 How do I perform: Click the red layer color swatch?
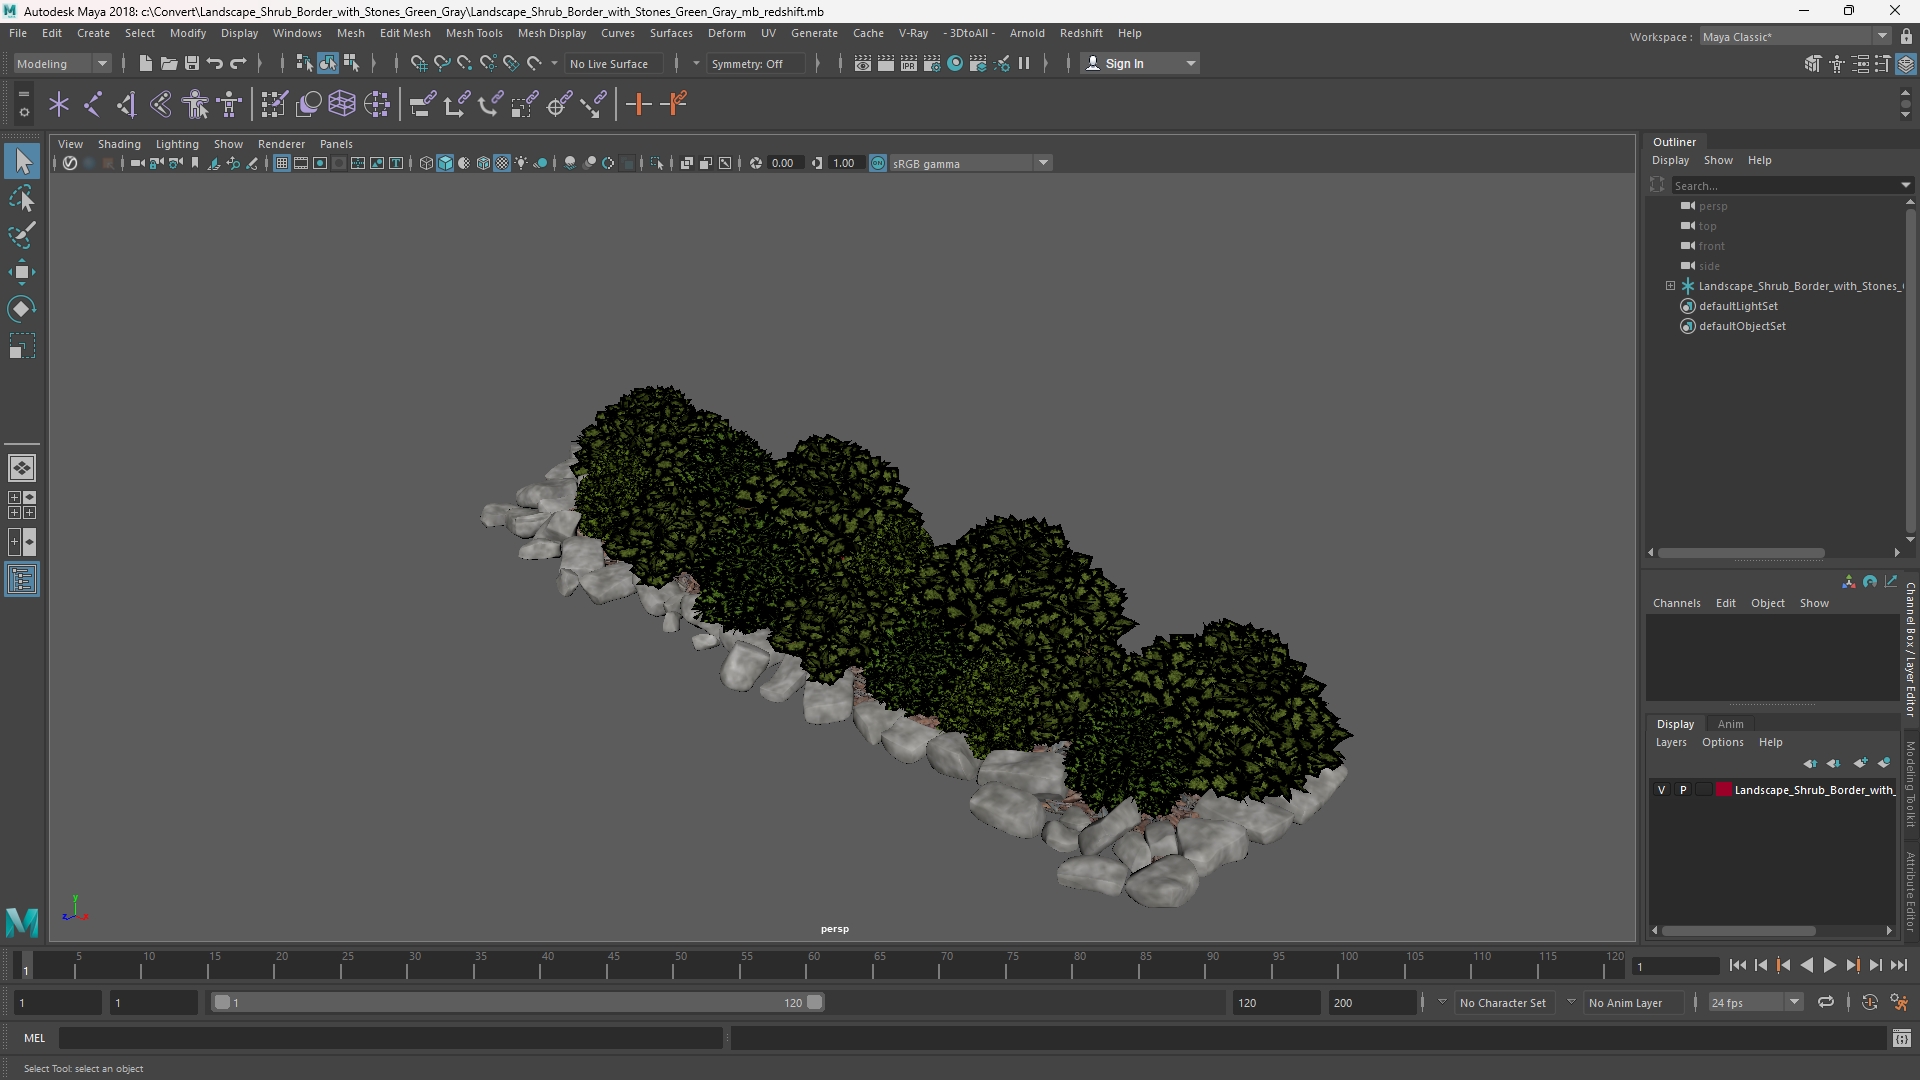coord(1724,790)
